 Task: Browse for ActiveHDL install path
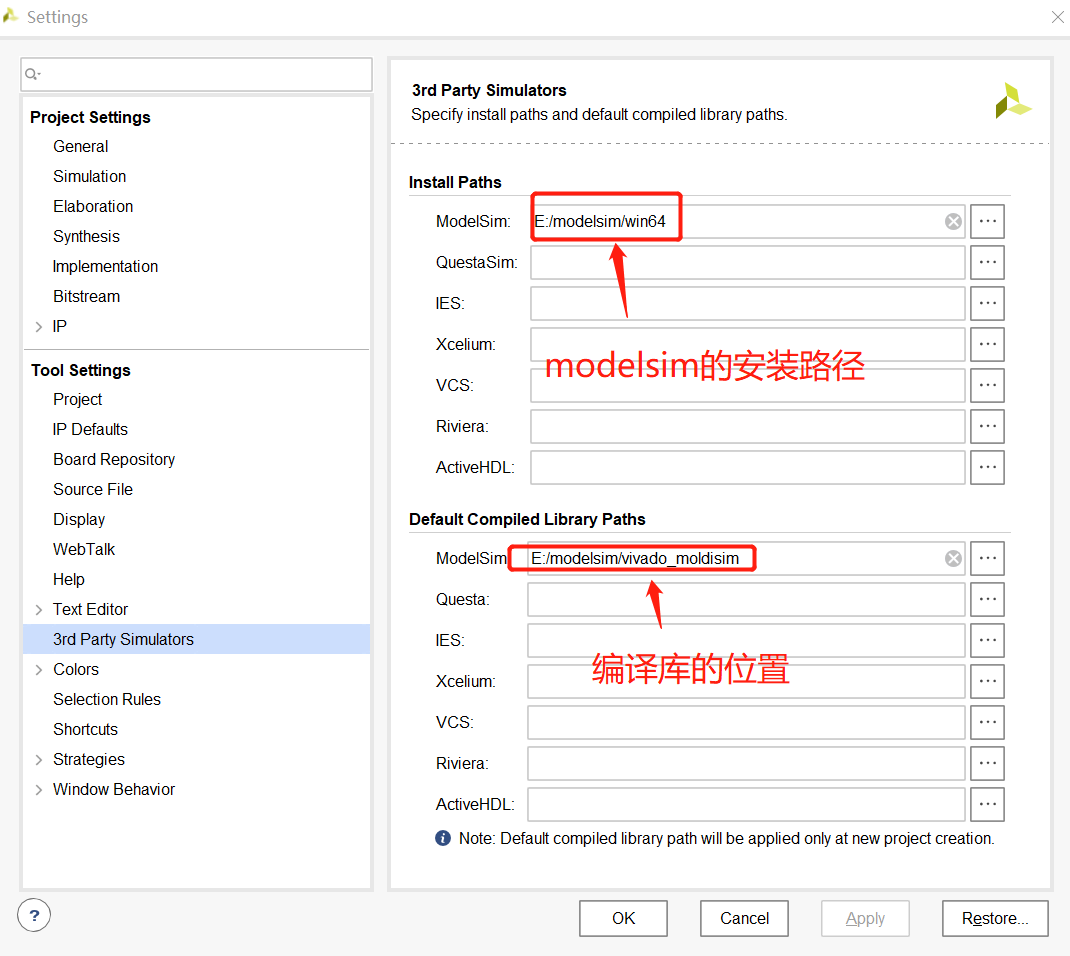(x=987, y=467)
